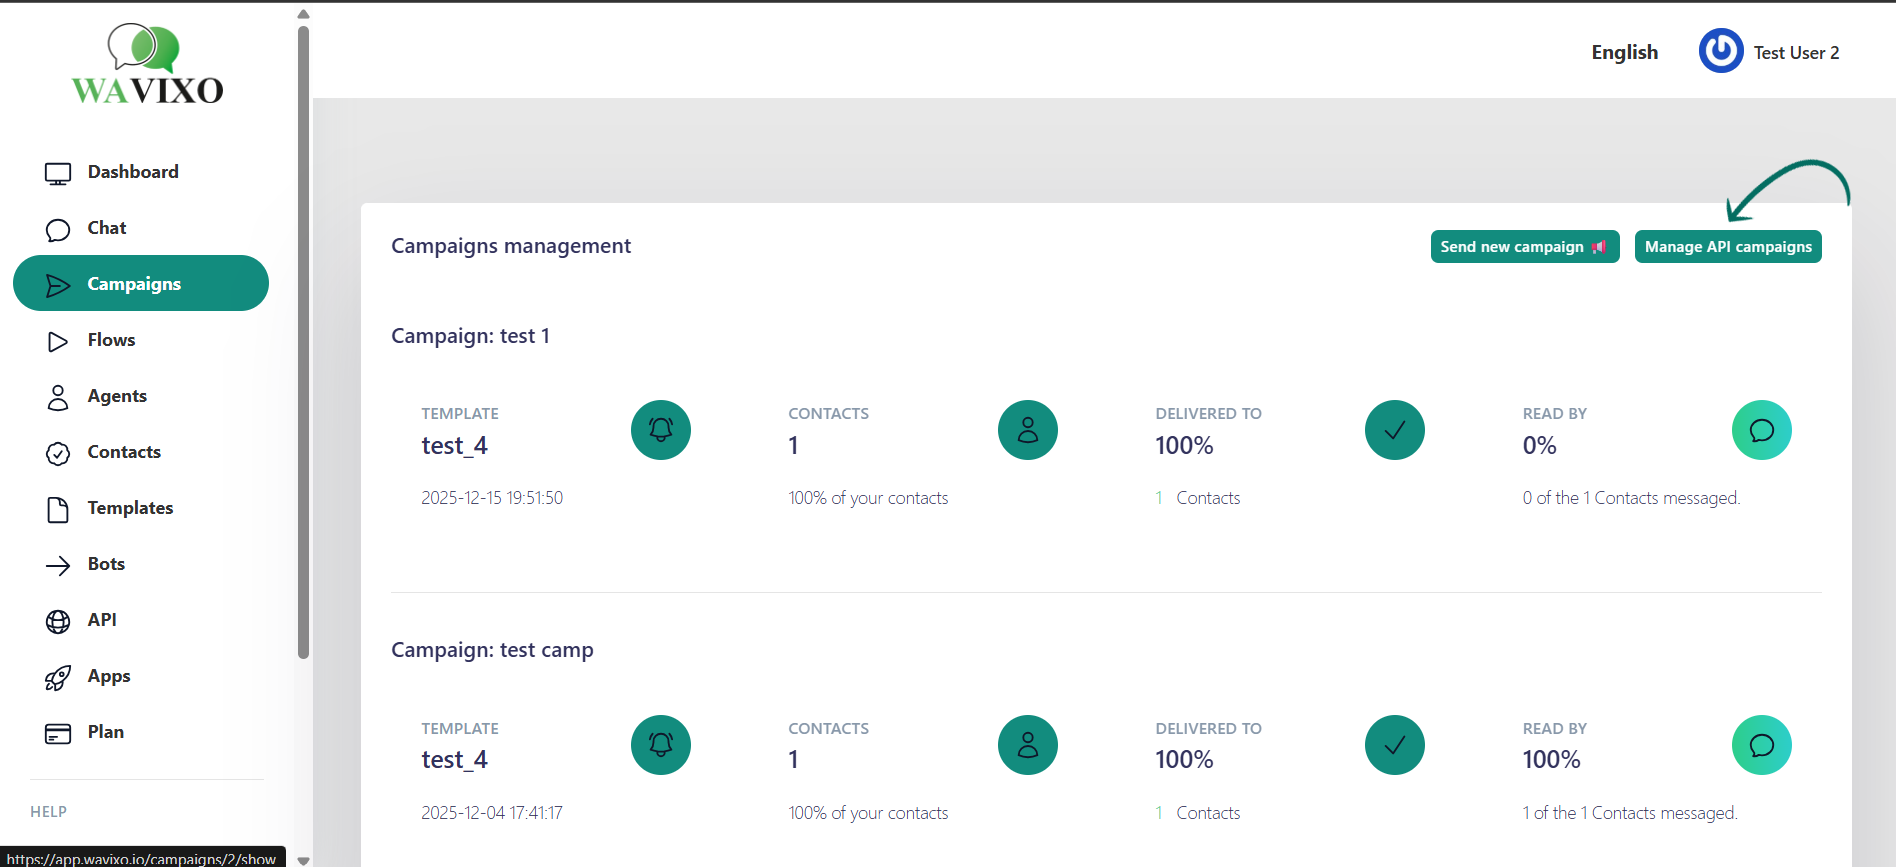Go to Chat in the sidebar
The width and height of the screenshot is (1896, 867).
pyautogui.click(x=106, y=228)
